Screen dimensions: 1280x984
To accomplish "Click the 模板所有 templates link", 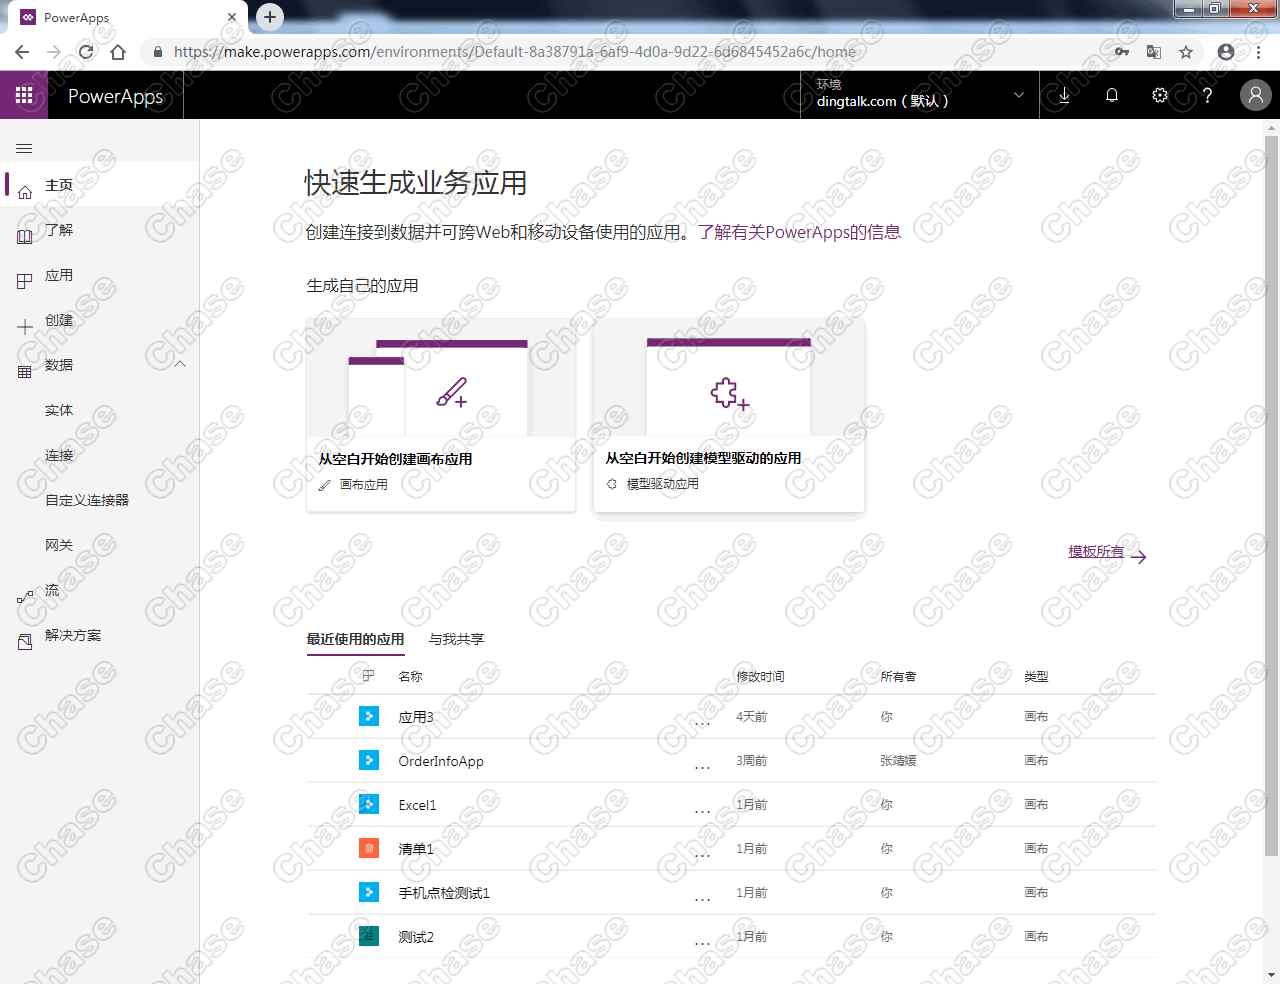I will [1096, 550].
